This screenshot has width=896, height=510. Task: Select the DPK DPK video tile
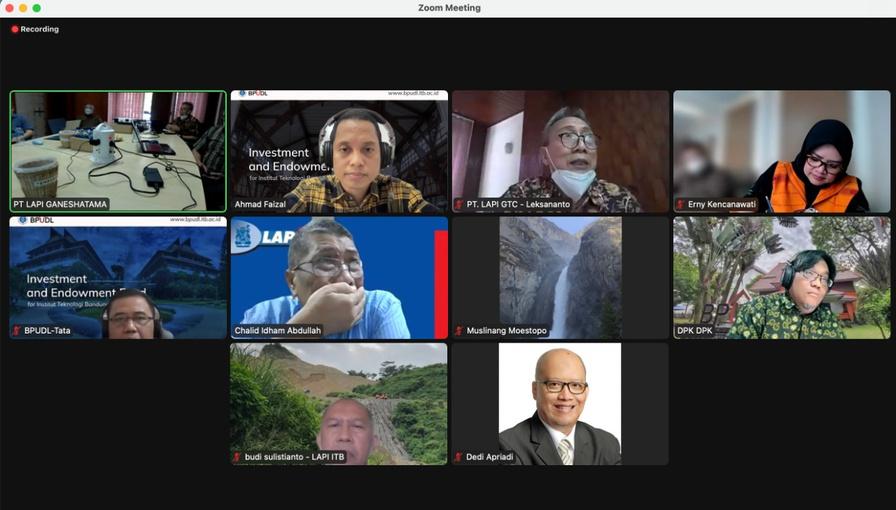[x=782, y=277]
